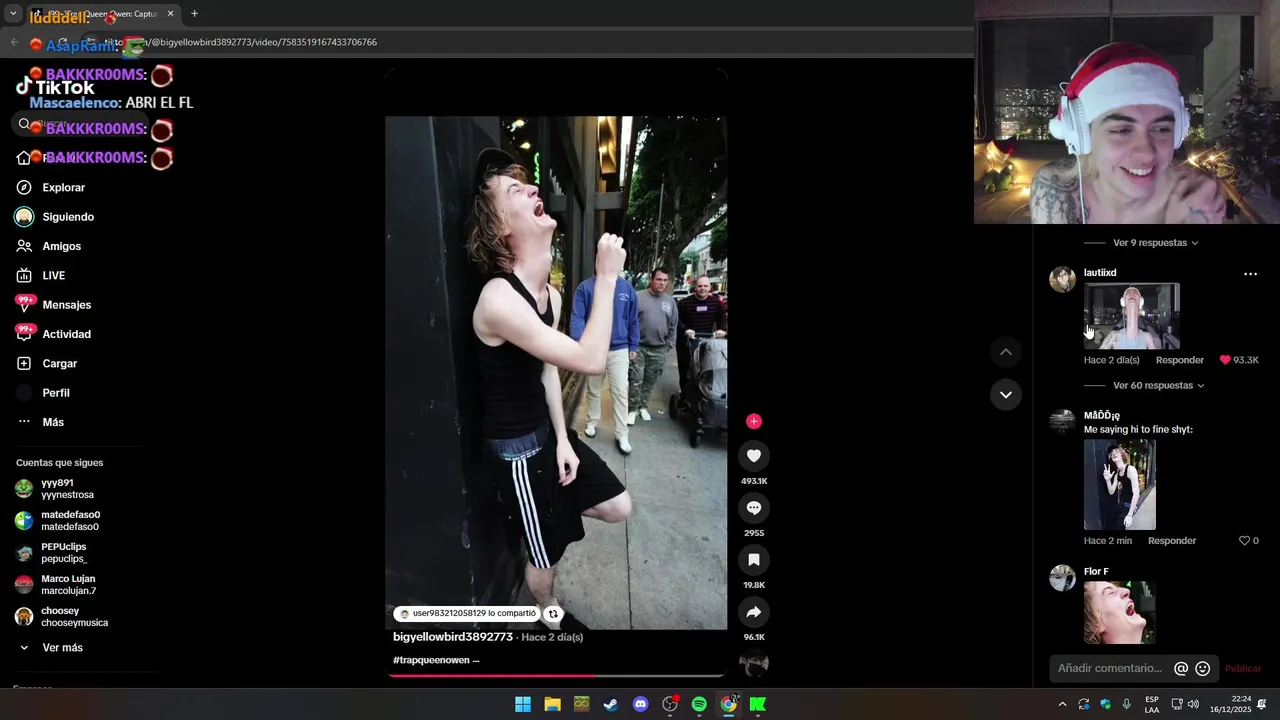Open Perfil in the sidebar
The width and height of the screenshot is (1280, 720).
tap(56, 393)
